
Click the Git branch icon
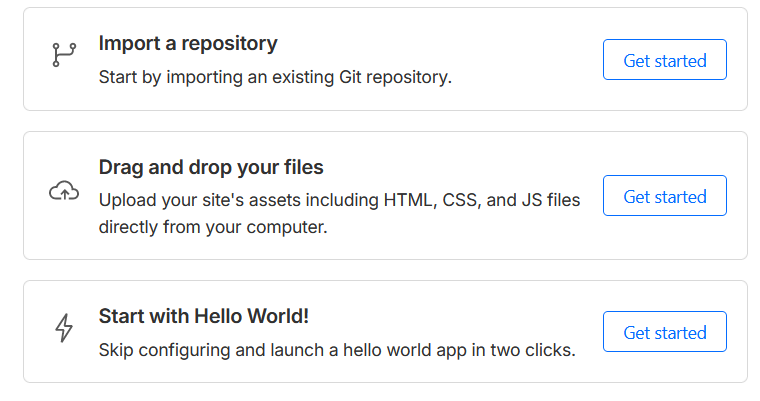point(63,55)
